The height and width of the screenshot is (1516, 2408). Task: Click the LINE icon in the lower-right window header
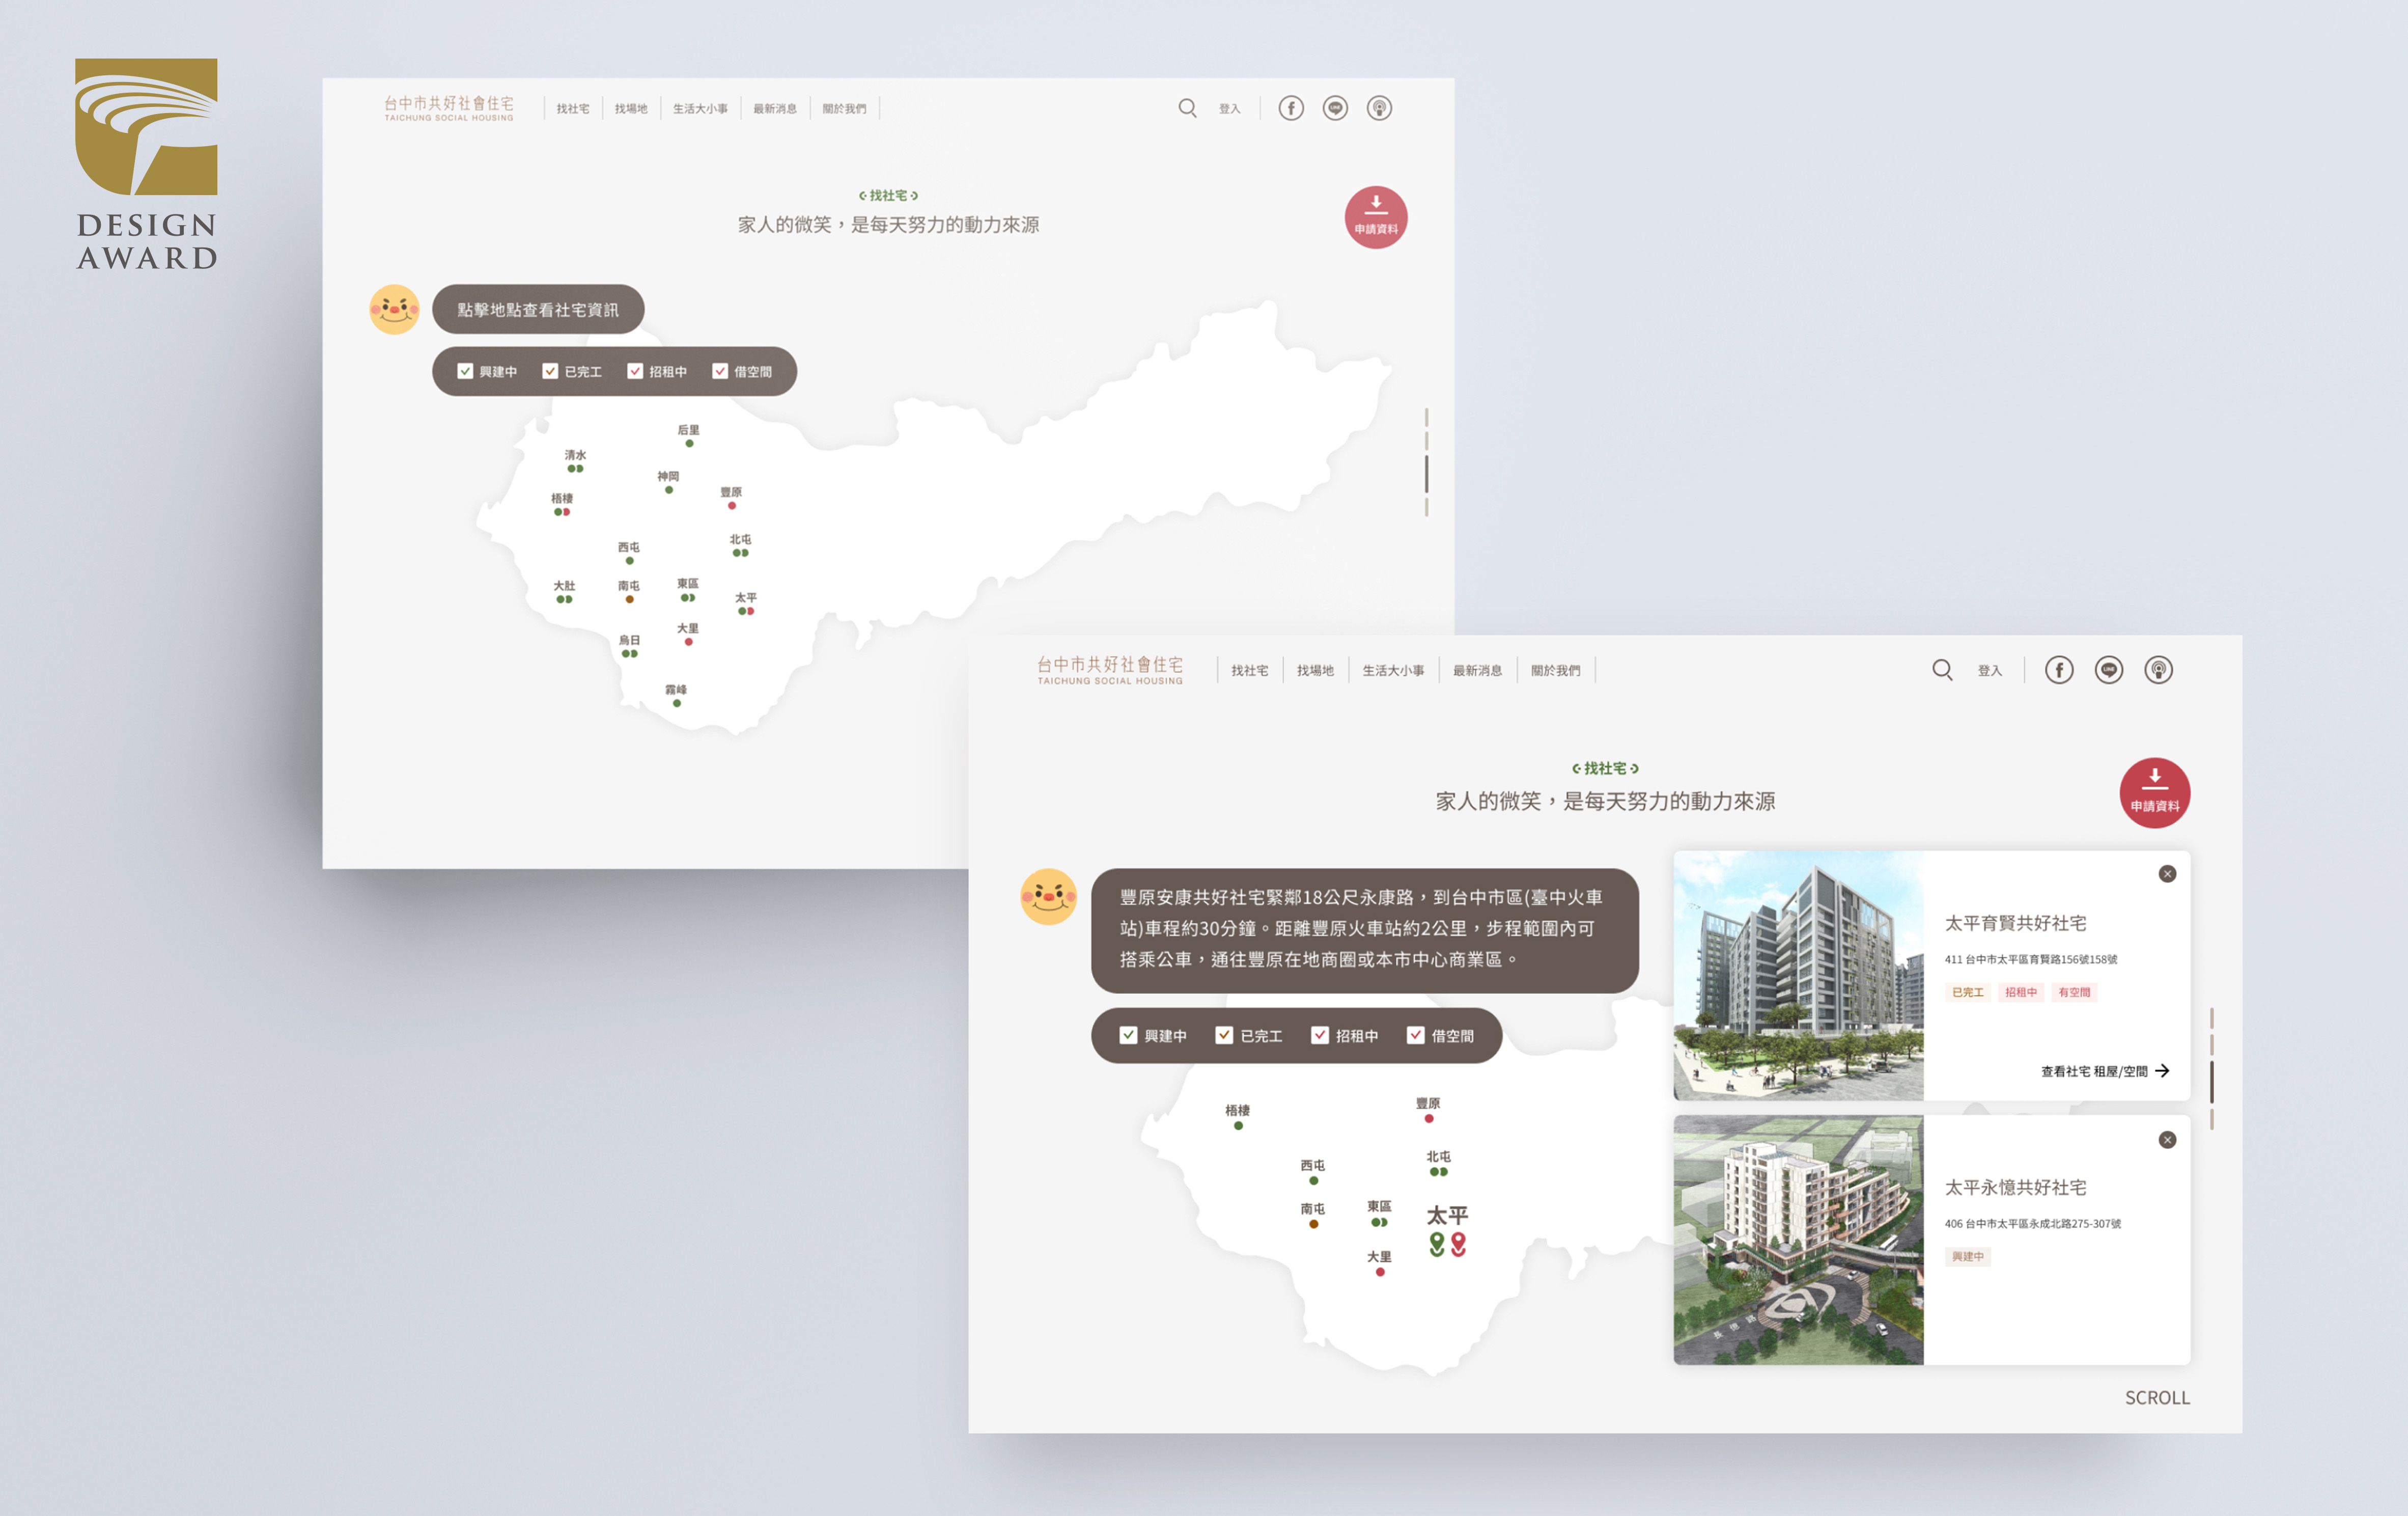tap(2108, 670)
